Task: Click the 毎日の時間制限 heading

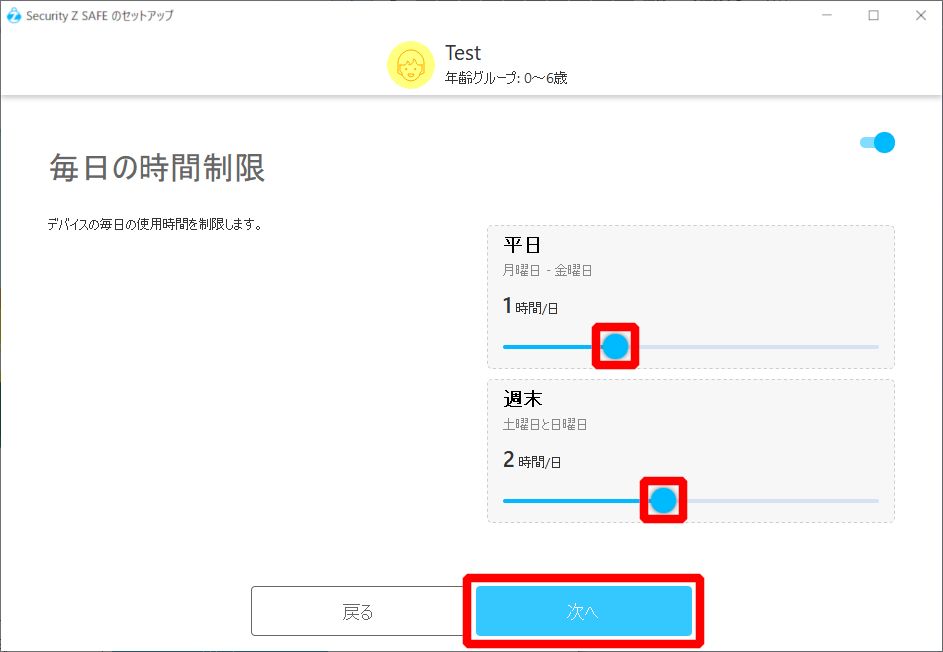Action: pos(157,168)
